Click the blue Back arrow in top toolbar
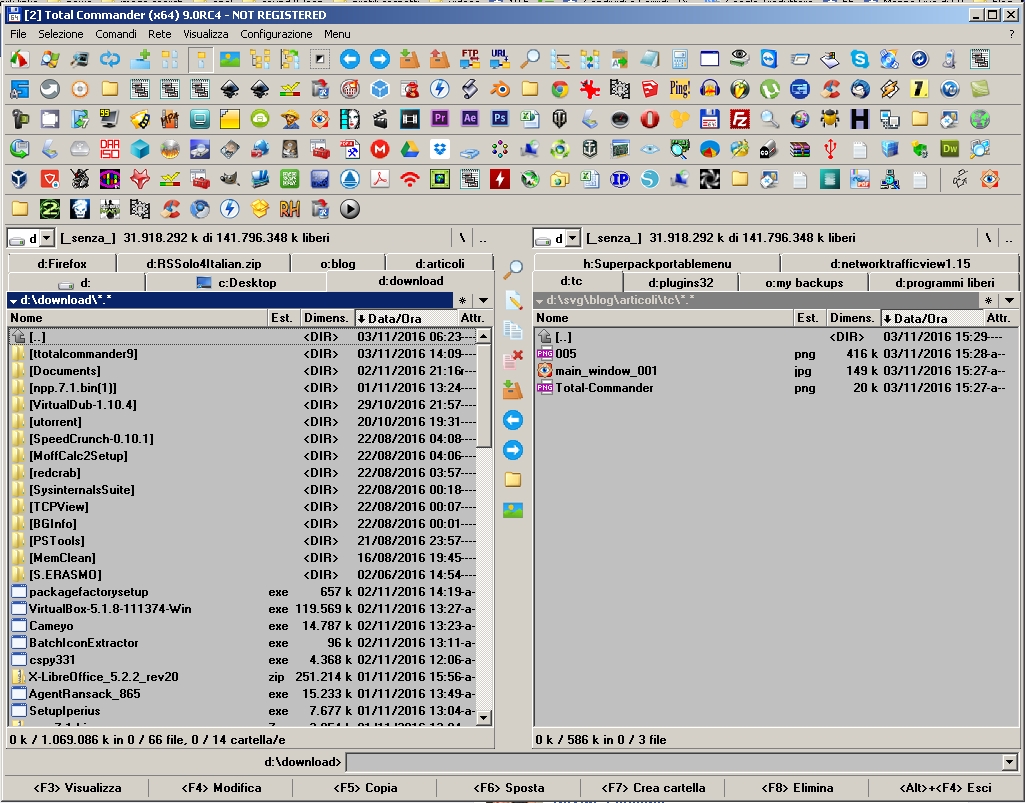Screen dimensions: 1025x803 coord(350,60)
